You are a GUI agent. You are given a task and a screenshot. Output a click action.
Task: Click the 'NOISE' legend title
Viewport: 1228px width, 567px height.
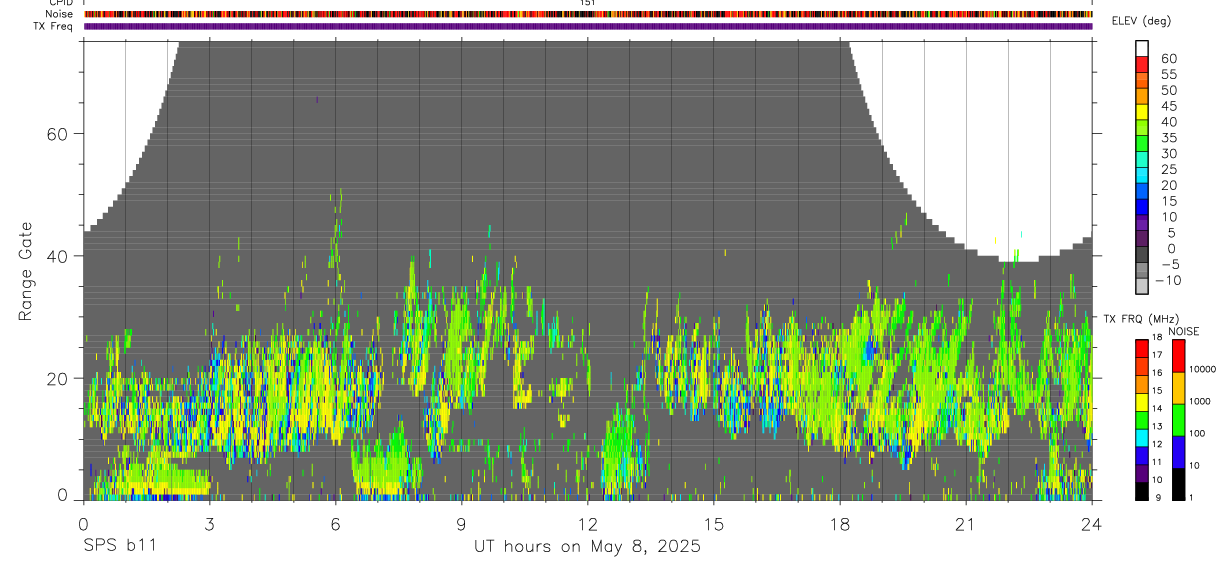tap(1183, 331)
